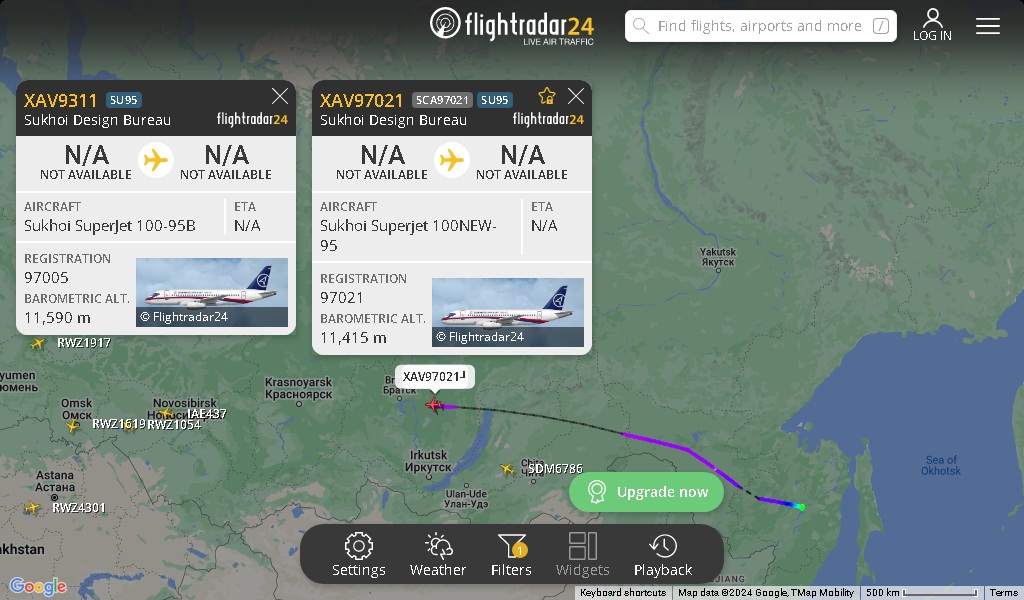Open the hamburger main menu
Viewport: 1024px width, 600px height.
(987, 25)
